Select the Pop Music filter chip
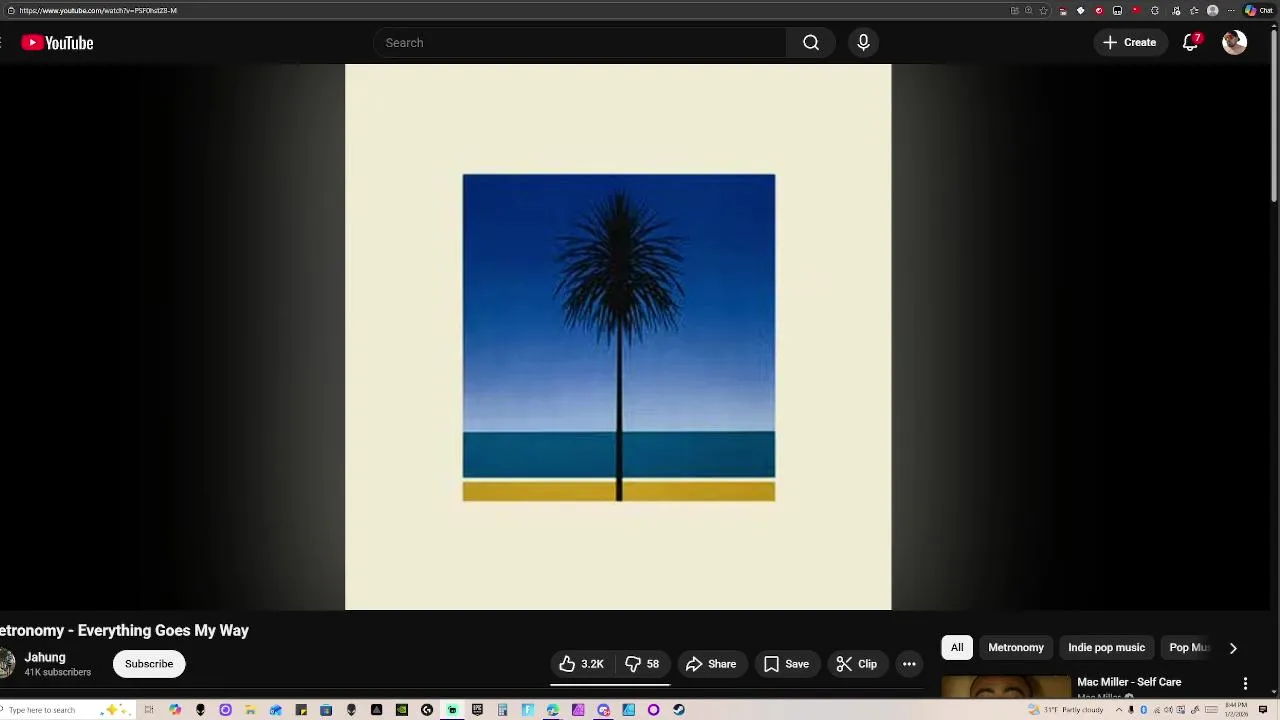1280x720 pixels. point(1188,647)
